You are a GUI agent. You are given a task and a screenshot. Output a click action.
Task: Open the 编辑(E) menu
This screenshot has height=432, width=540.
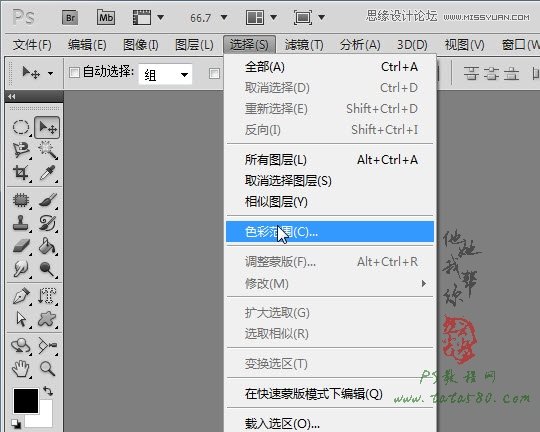87,45
